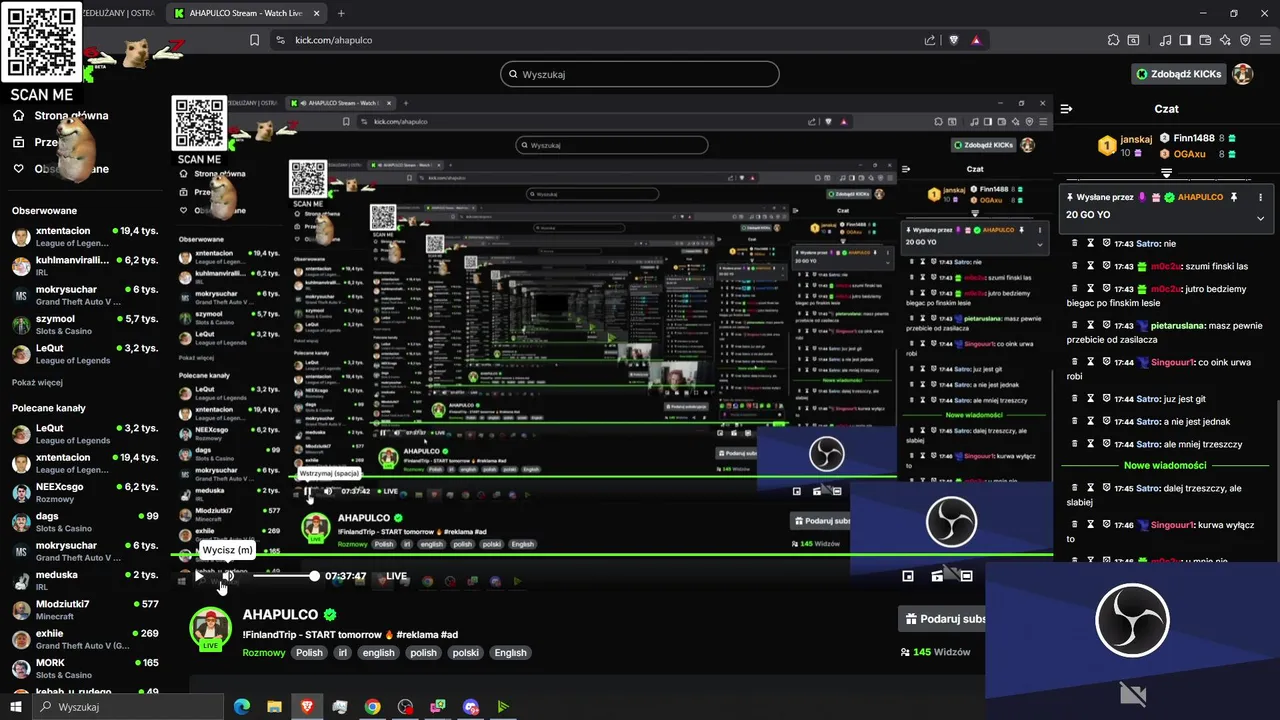Open Discord from the taskbar
The height and width of the screenshot is (720, 1280).
point(471,707)
